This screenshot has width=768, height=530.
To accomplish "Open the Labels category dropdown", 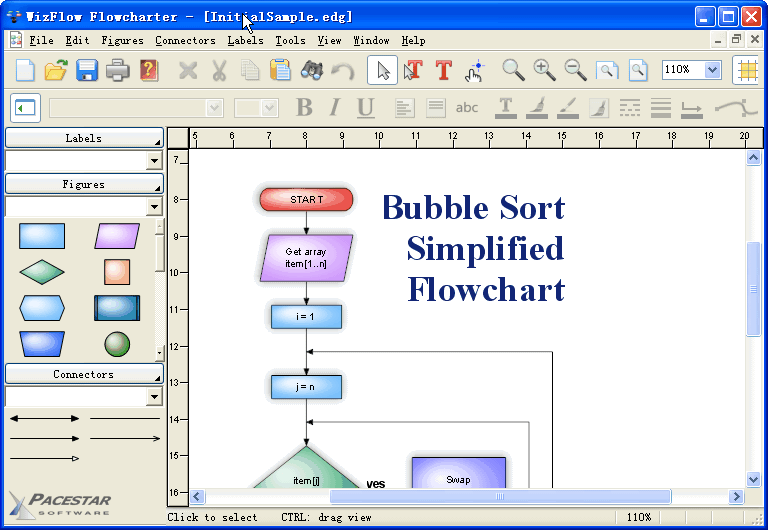I will [x=154, y=160].
